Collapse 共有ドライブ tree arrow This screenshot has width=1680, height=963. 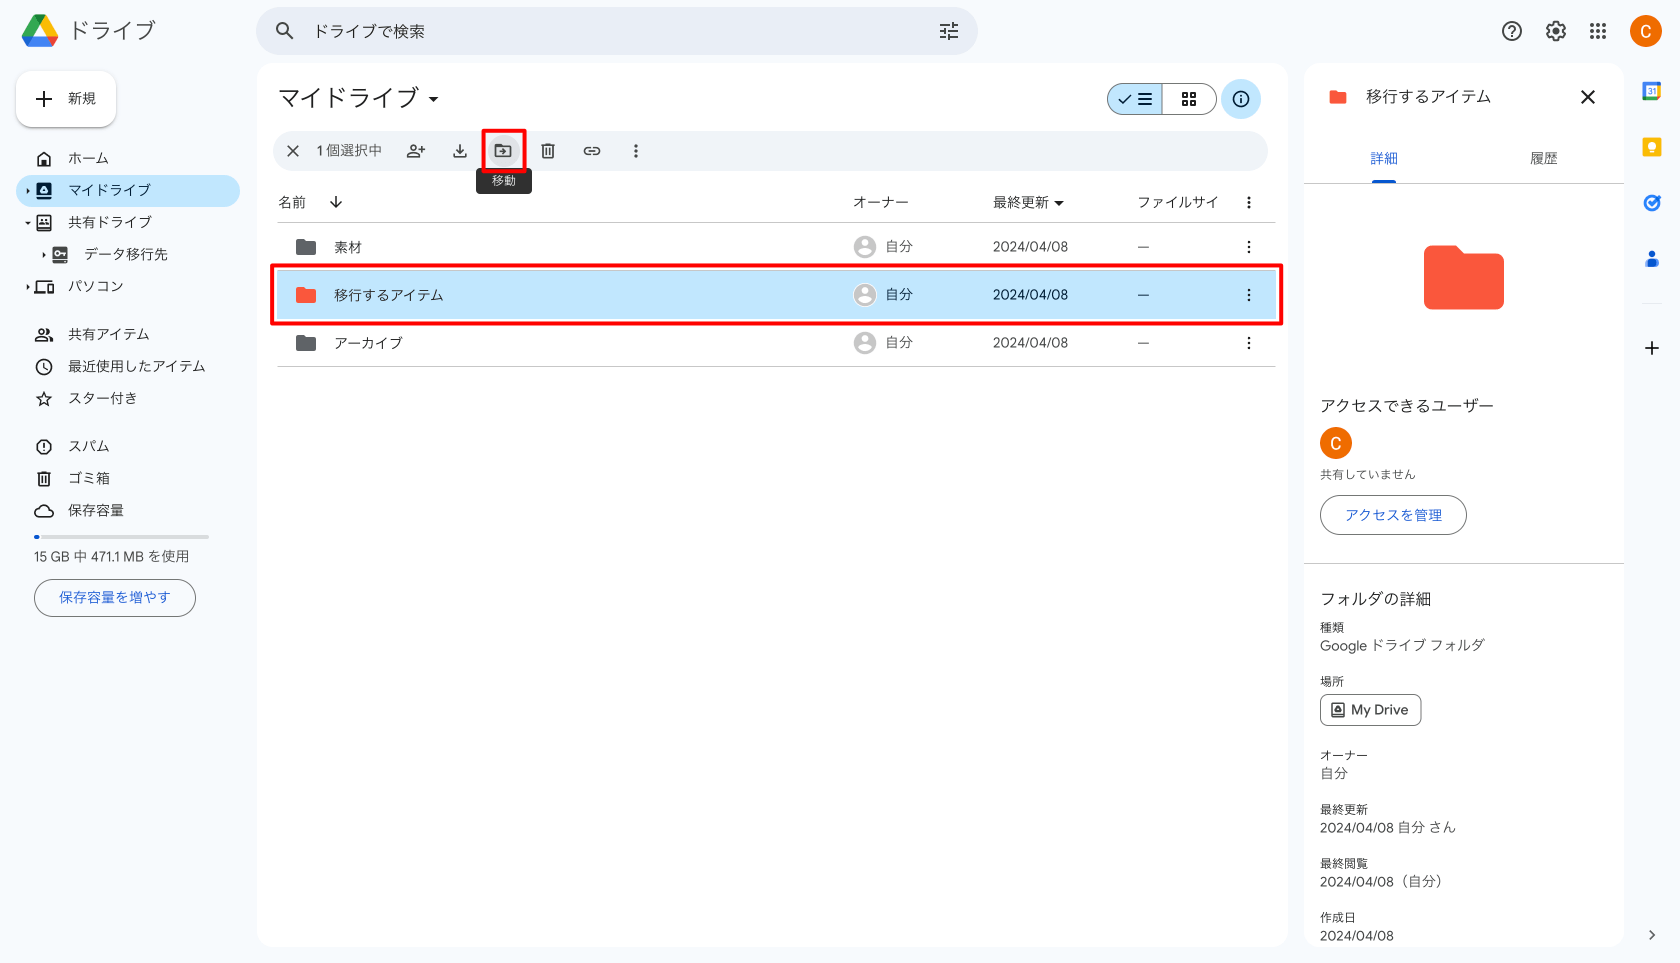(28, 222)
